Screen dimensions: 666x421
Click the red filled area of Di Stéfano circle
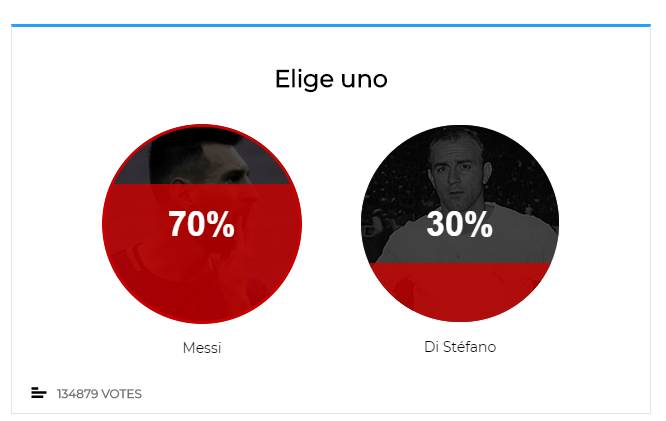pos(460,289)
